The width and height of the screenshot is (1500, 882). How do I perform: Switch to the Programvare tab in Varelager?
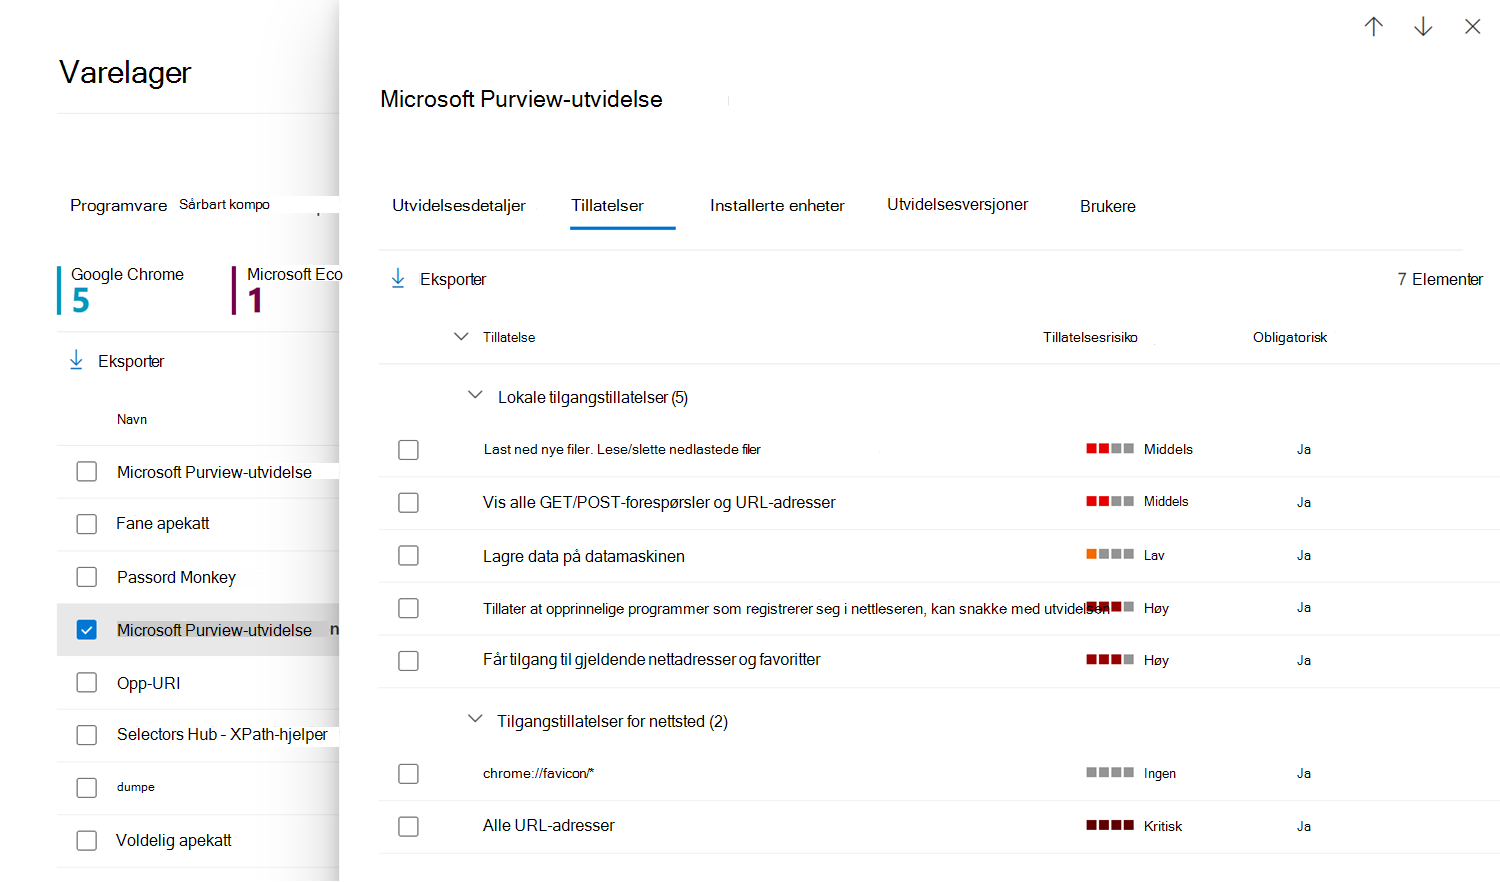point(119,206)
